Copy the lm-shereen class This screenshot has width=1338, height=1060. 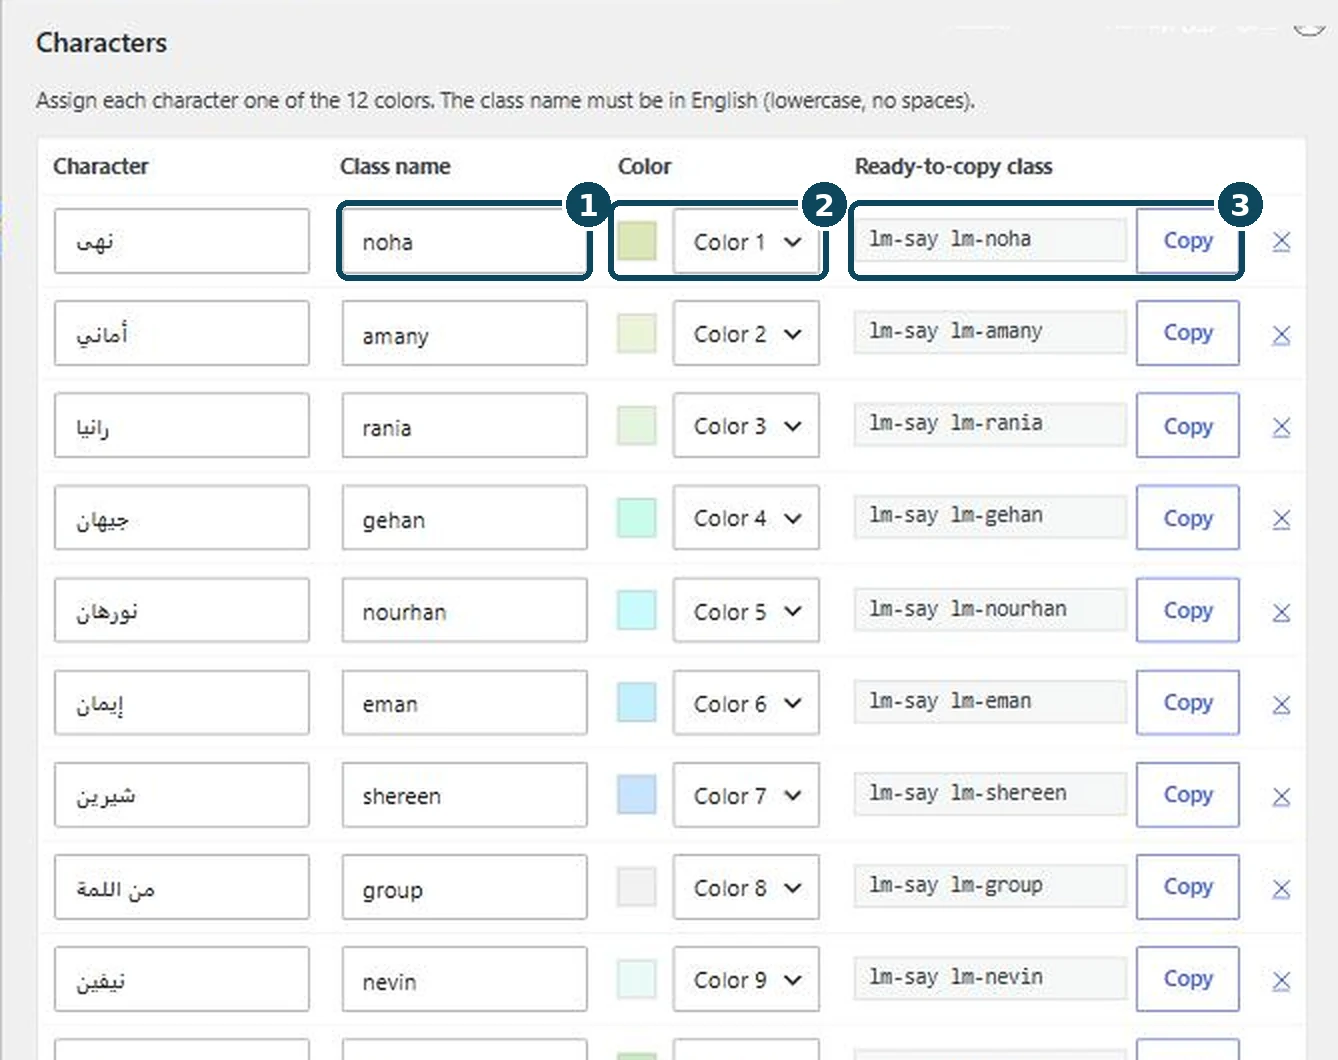(1187, 794)
